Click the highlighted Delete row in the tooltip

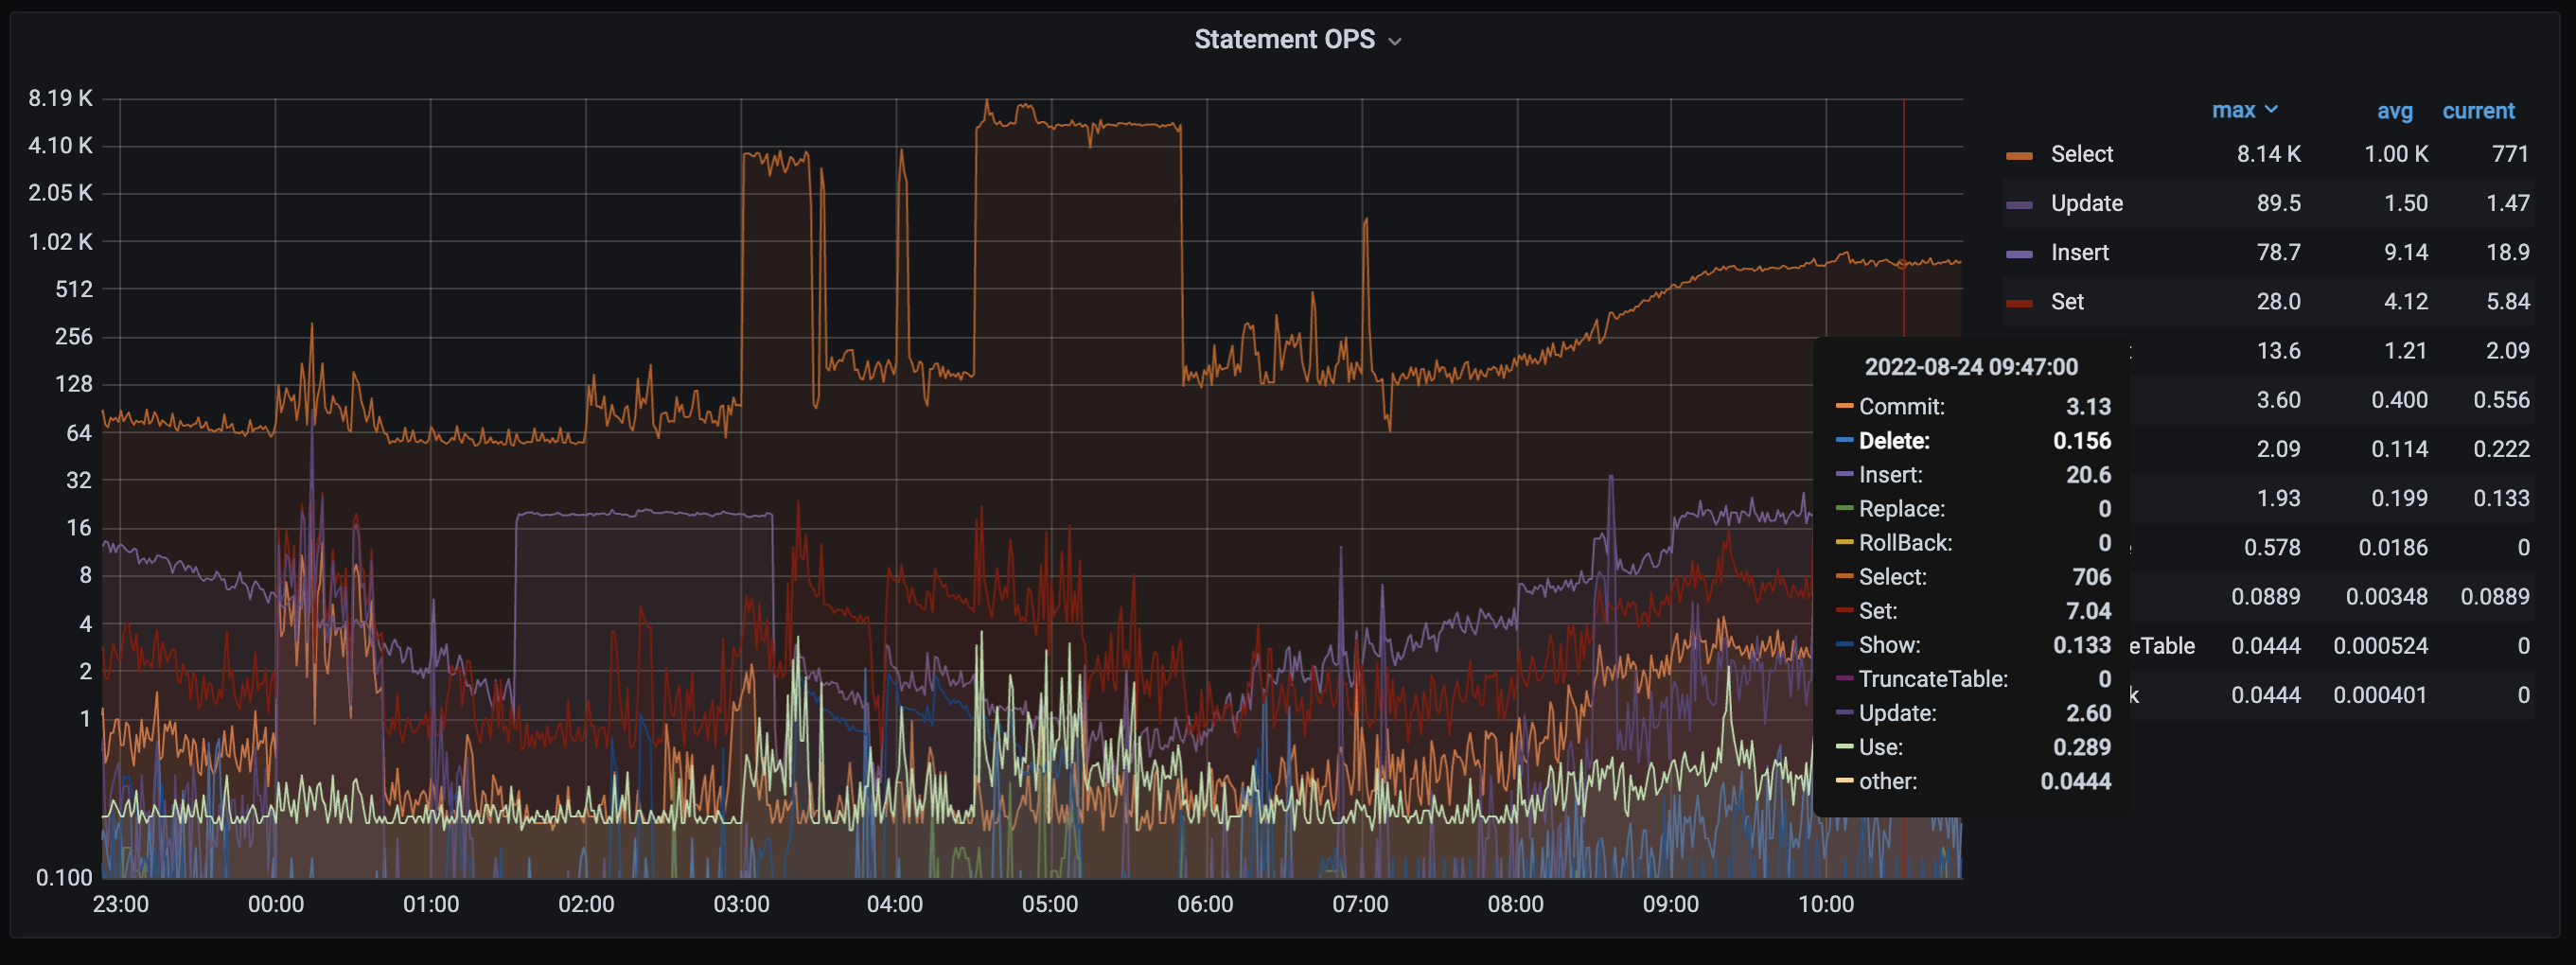[1973, 441]
